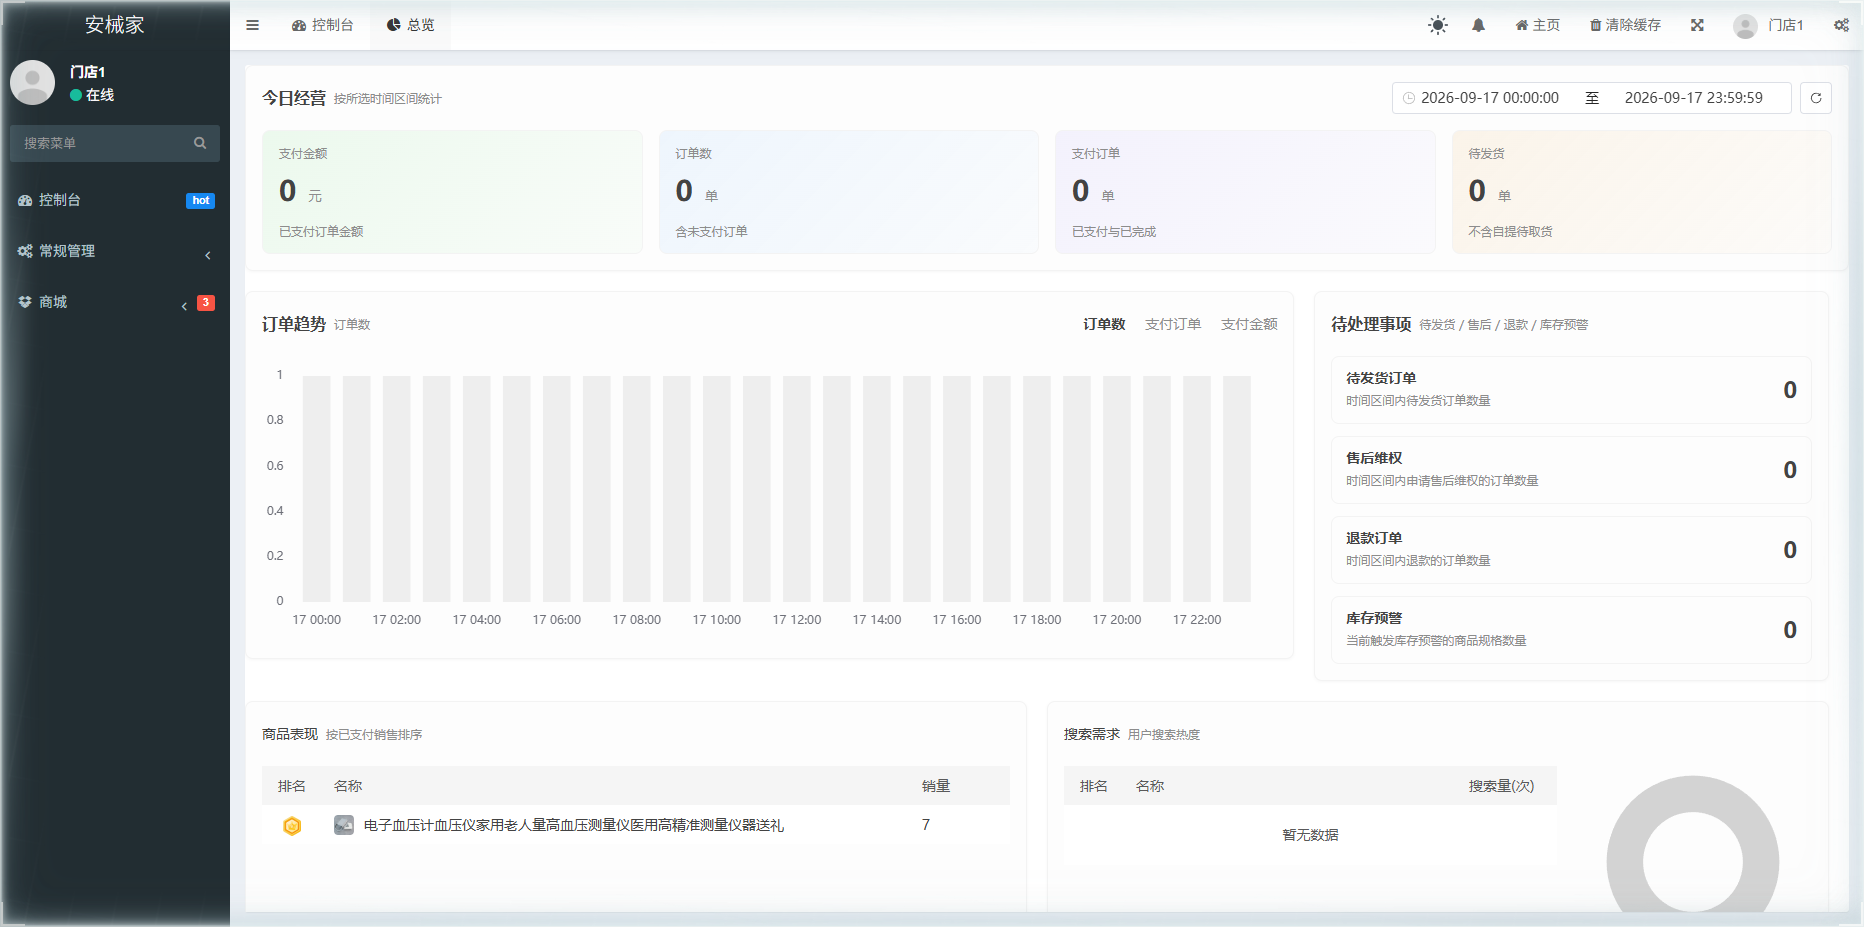
Task: Click the start date 2026-09-17 00:00:00 field
Action: click(x=1490, y=98)
